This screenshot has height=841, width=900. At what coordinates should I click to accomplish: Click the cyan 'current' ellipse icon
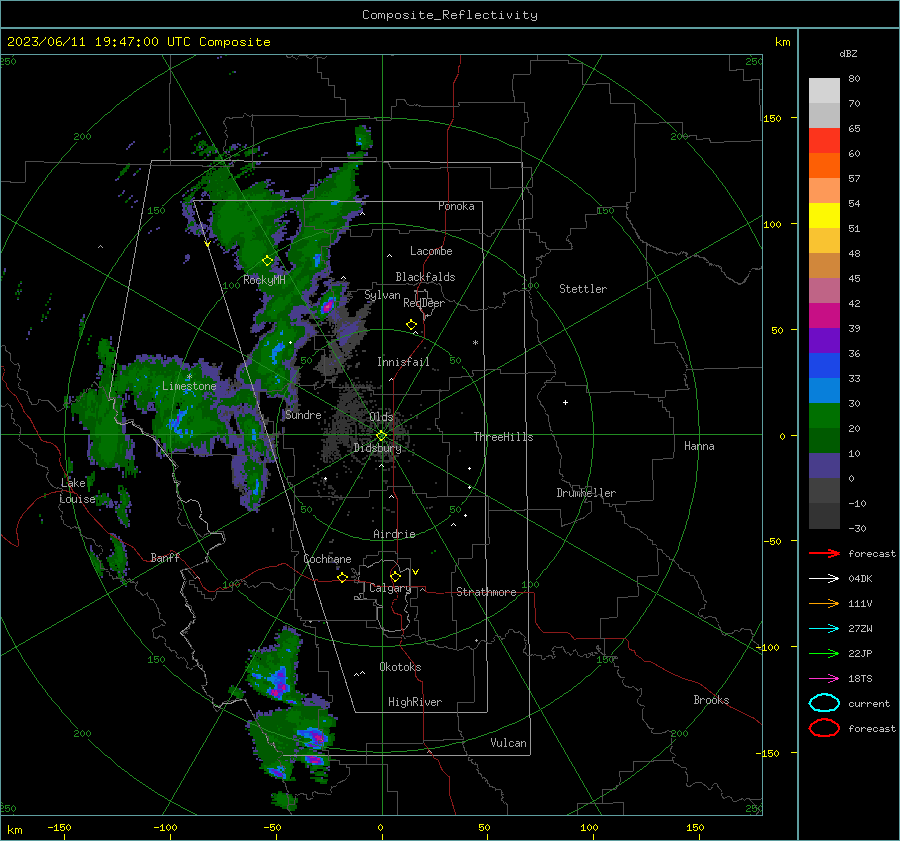824,703
